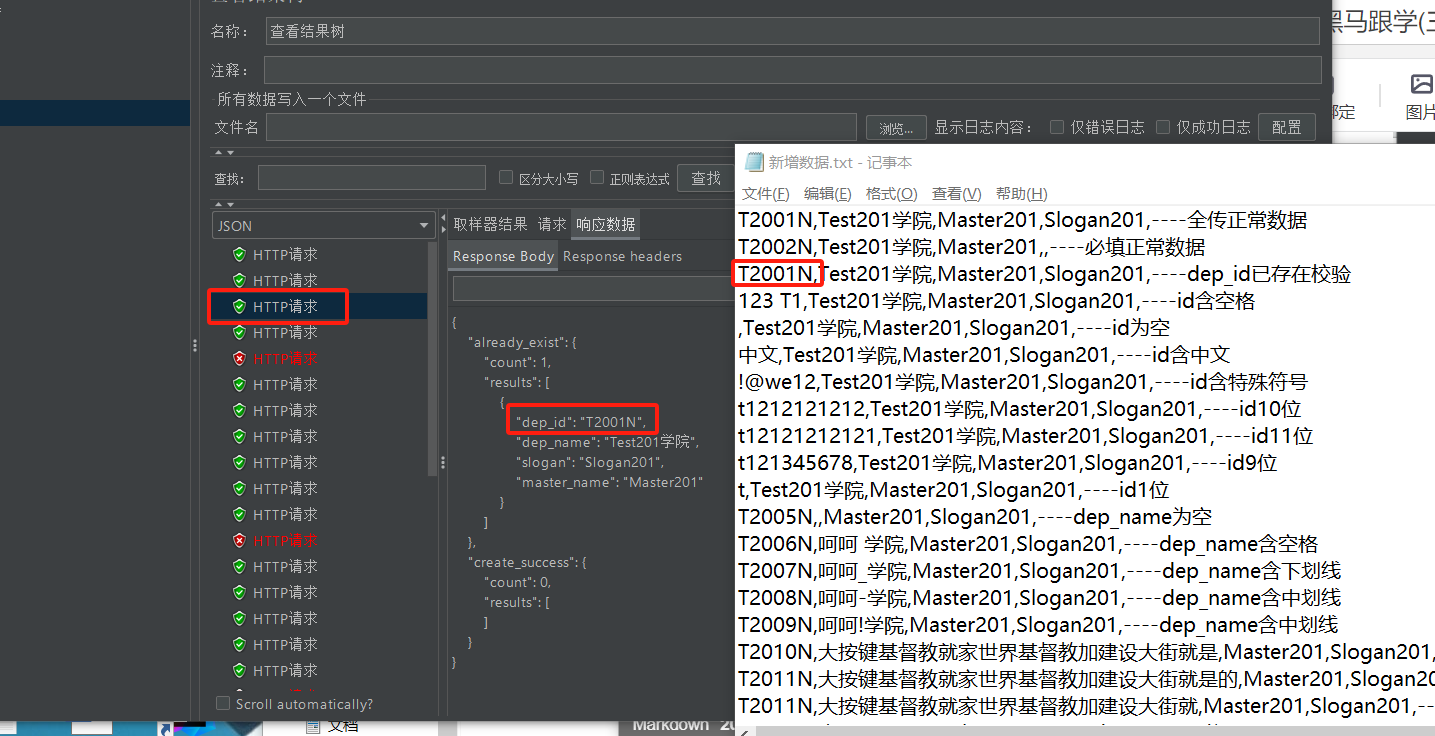Click Notepad line ending id11位
The width and height of the screenshot is (1435, 736).
[1026, 436]
